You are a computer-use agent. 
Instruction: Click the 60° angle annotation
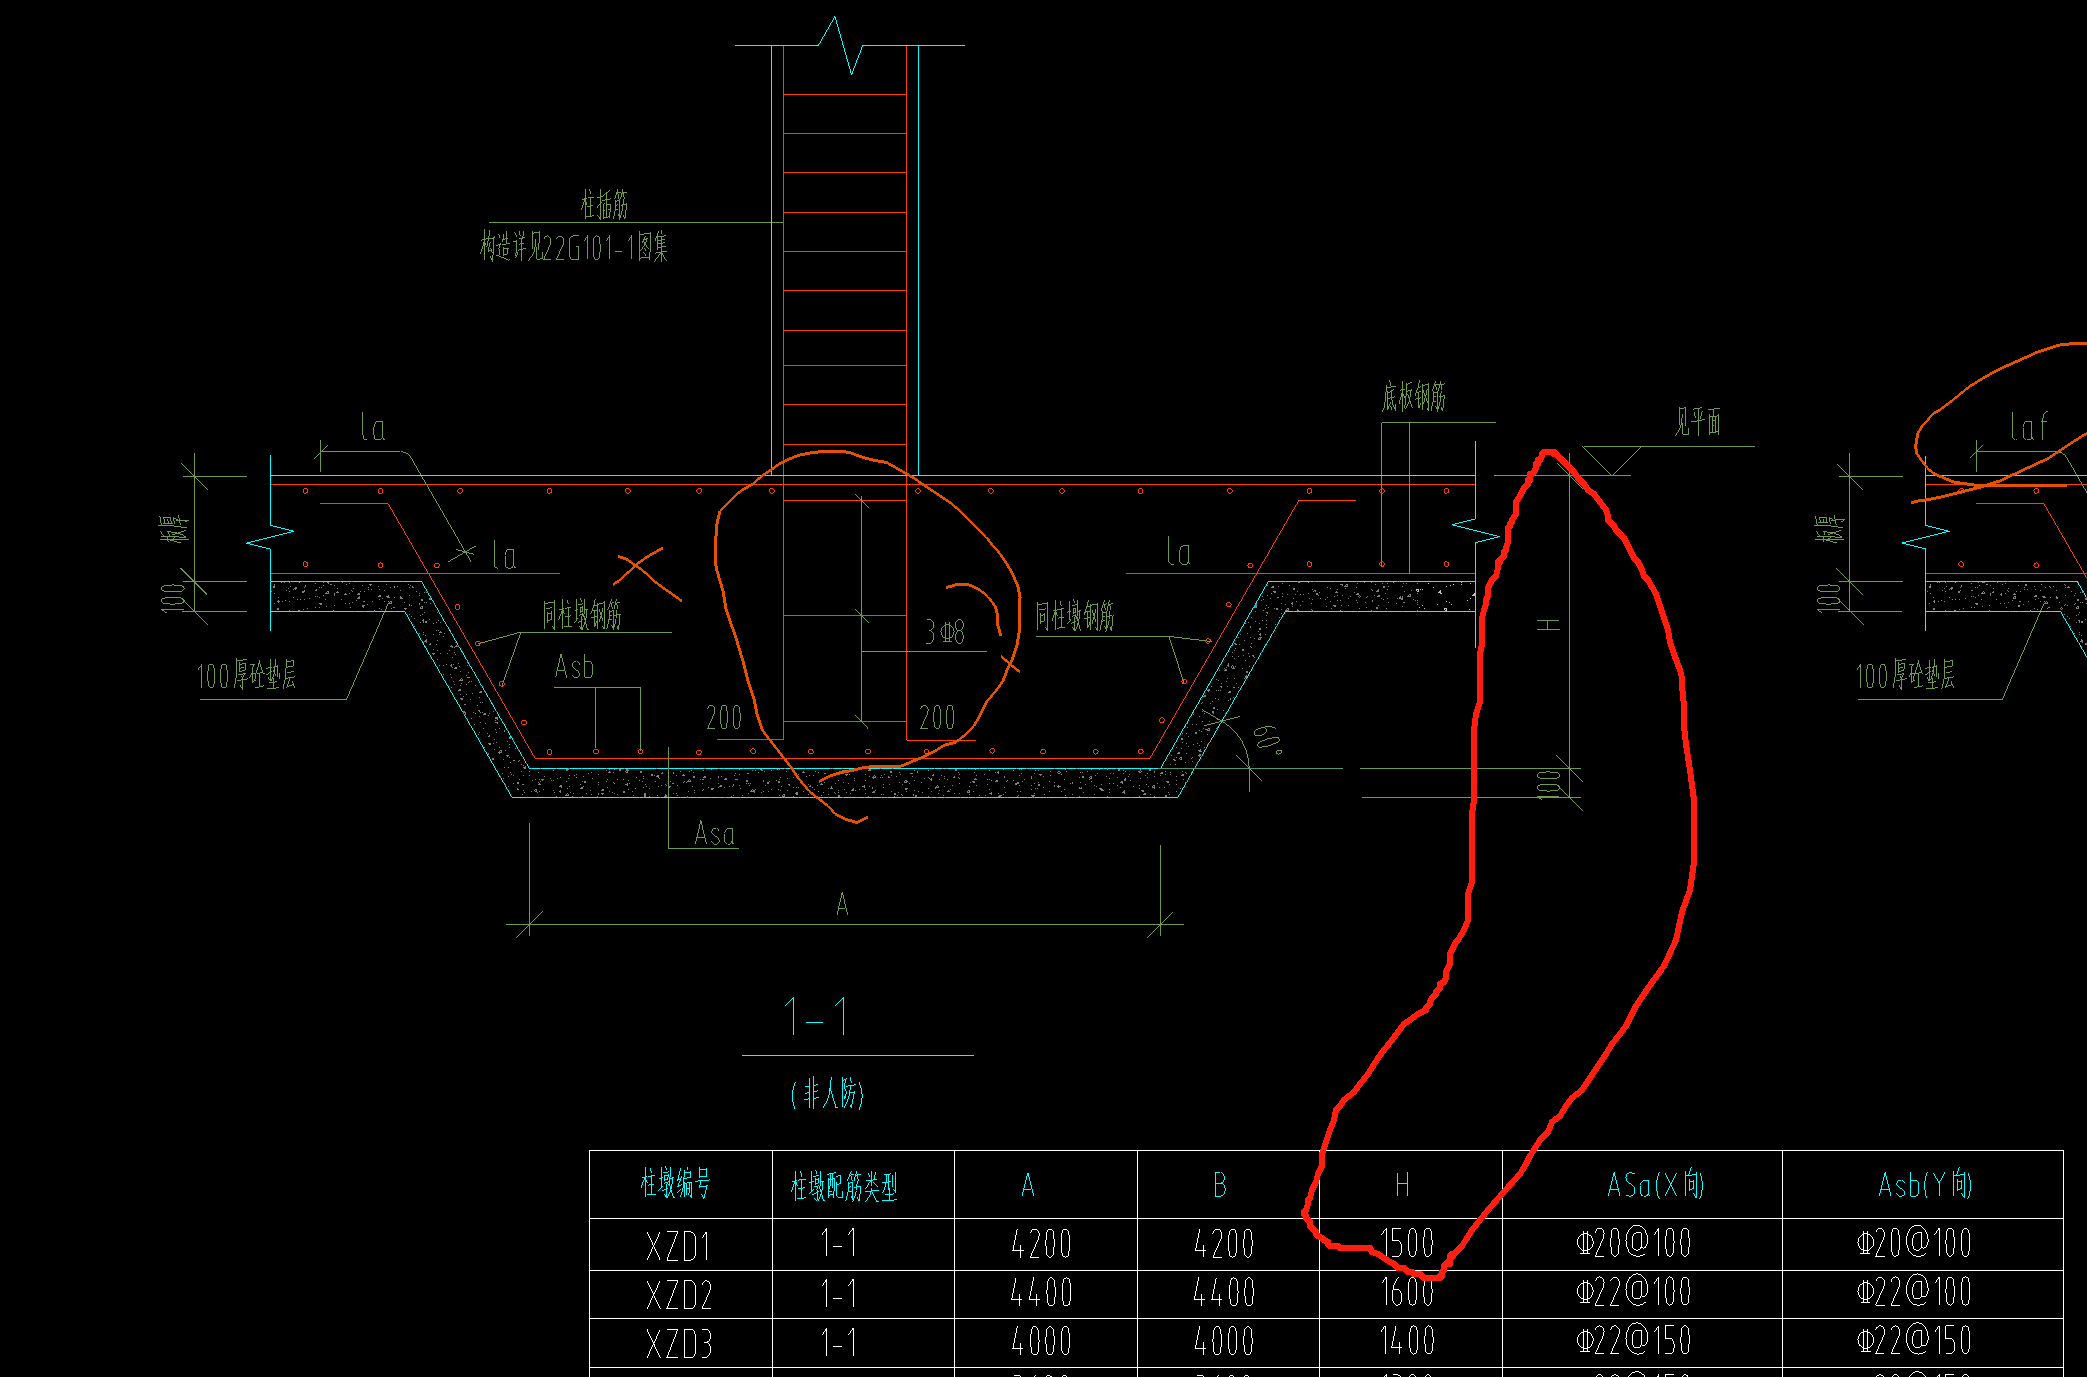coord(1269,739)
